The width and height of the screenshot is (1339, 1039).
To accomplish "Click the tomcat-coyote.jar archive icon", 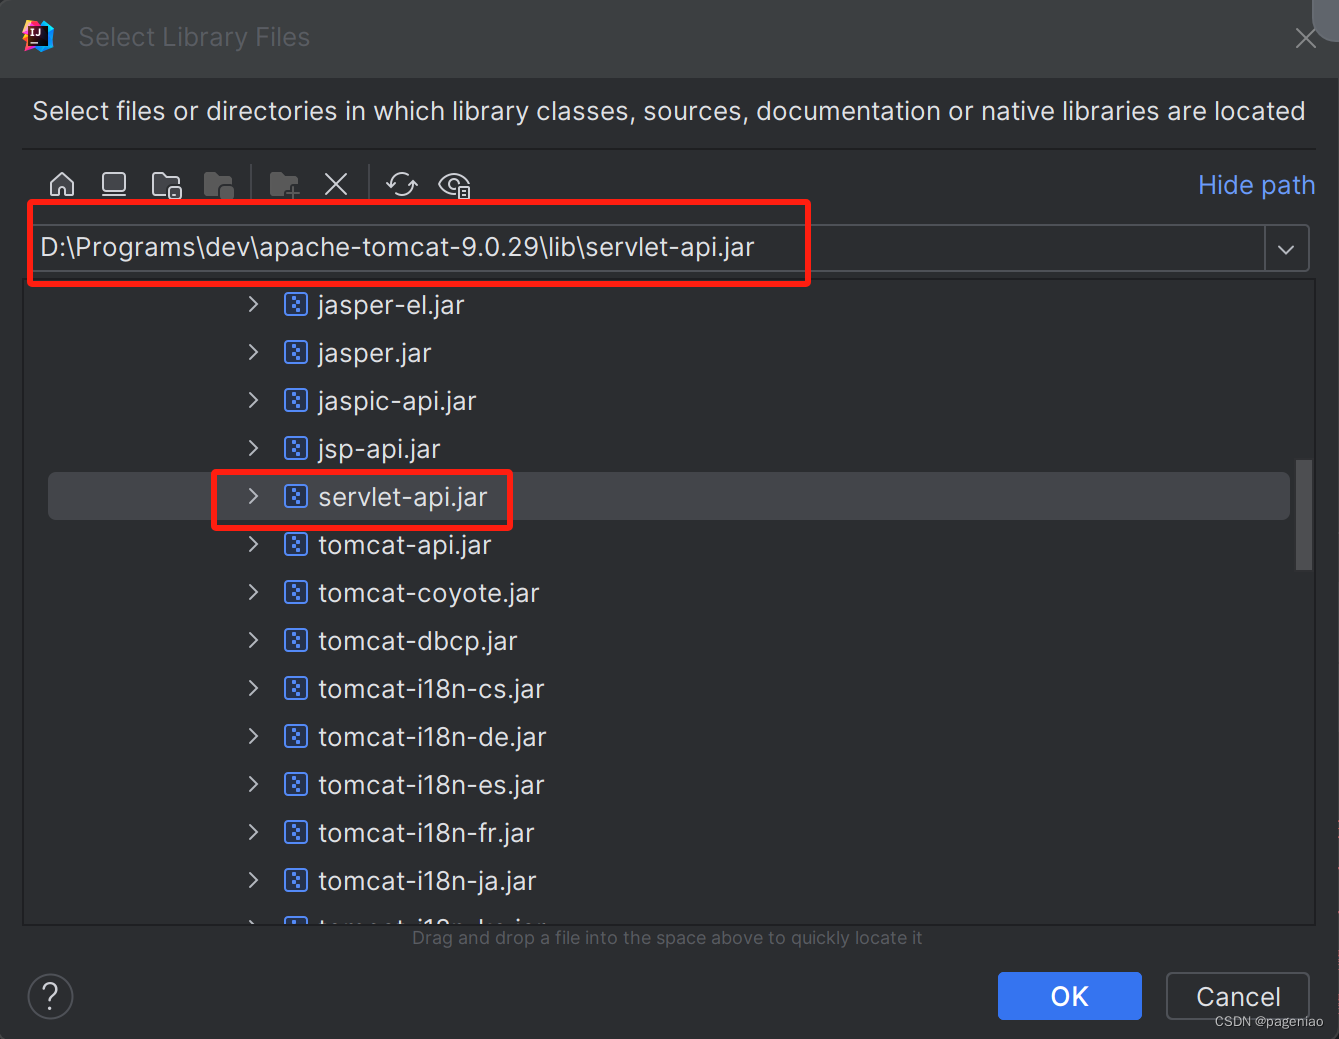I will click(x=296, y=592).
